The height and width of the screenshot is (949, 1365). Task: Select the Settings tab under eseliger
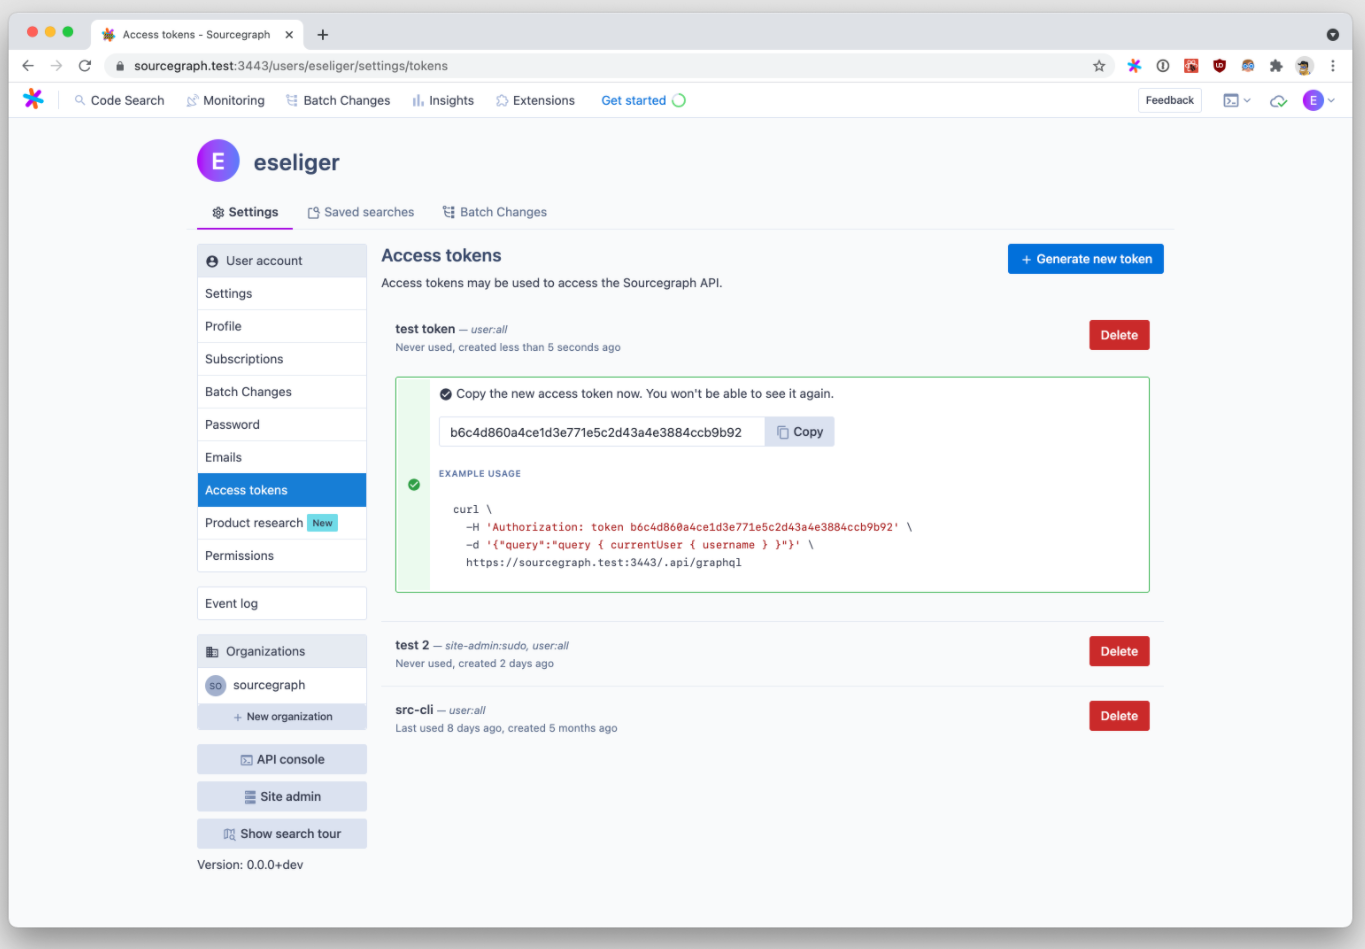coord(245,212)
